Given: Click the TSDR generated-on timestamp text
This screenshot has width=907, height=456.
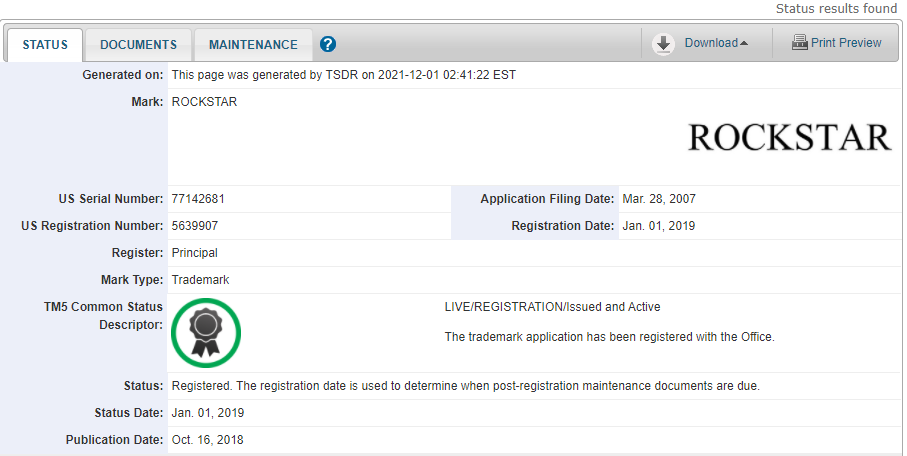Looking at the screenshot, I should pos(344,75).
